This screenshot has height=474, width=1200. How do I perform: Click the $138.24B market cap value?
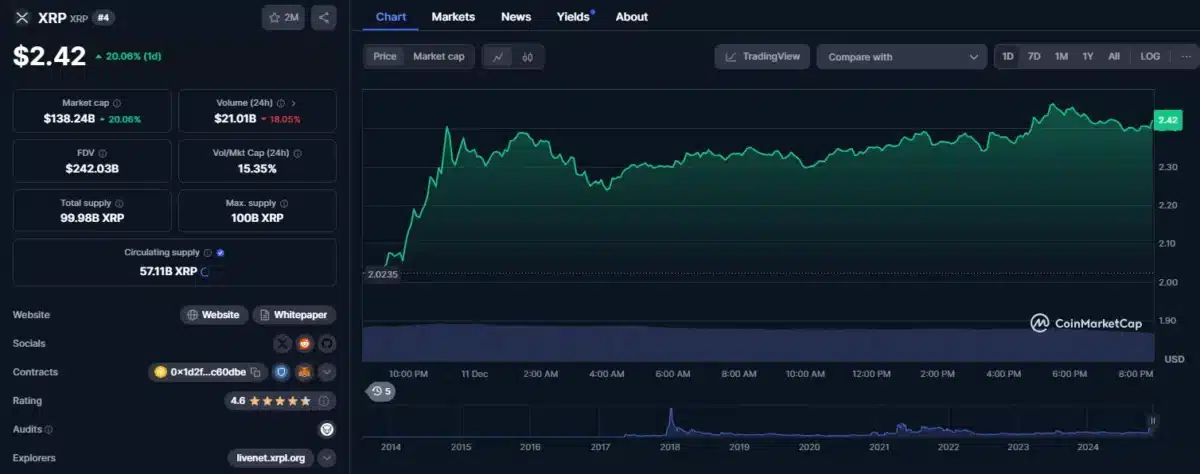(69, 119)
